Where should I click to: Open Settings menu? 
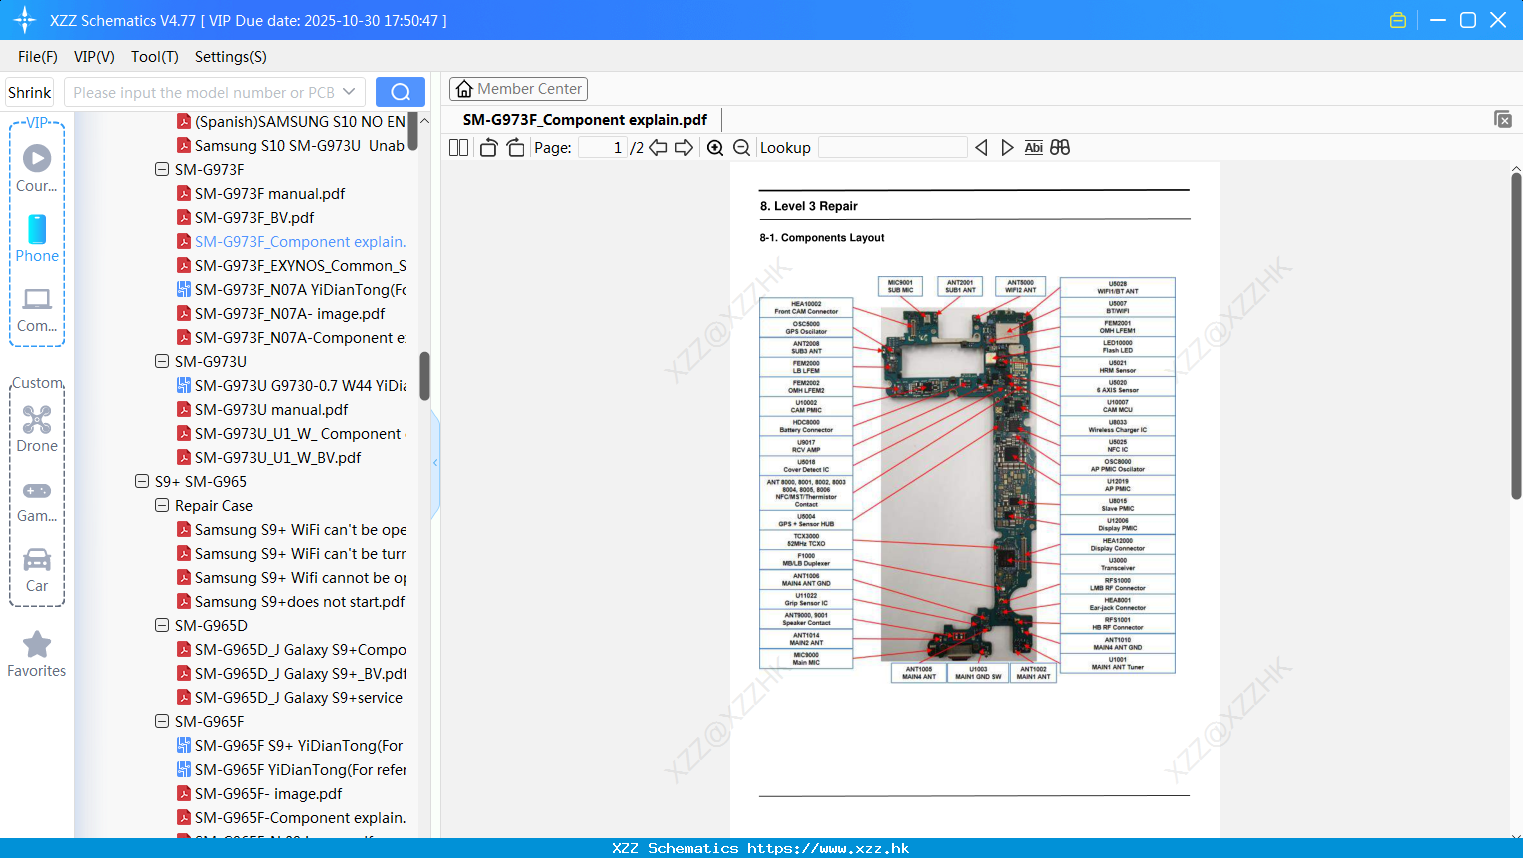(x=230, y=57)
